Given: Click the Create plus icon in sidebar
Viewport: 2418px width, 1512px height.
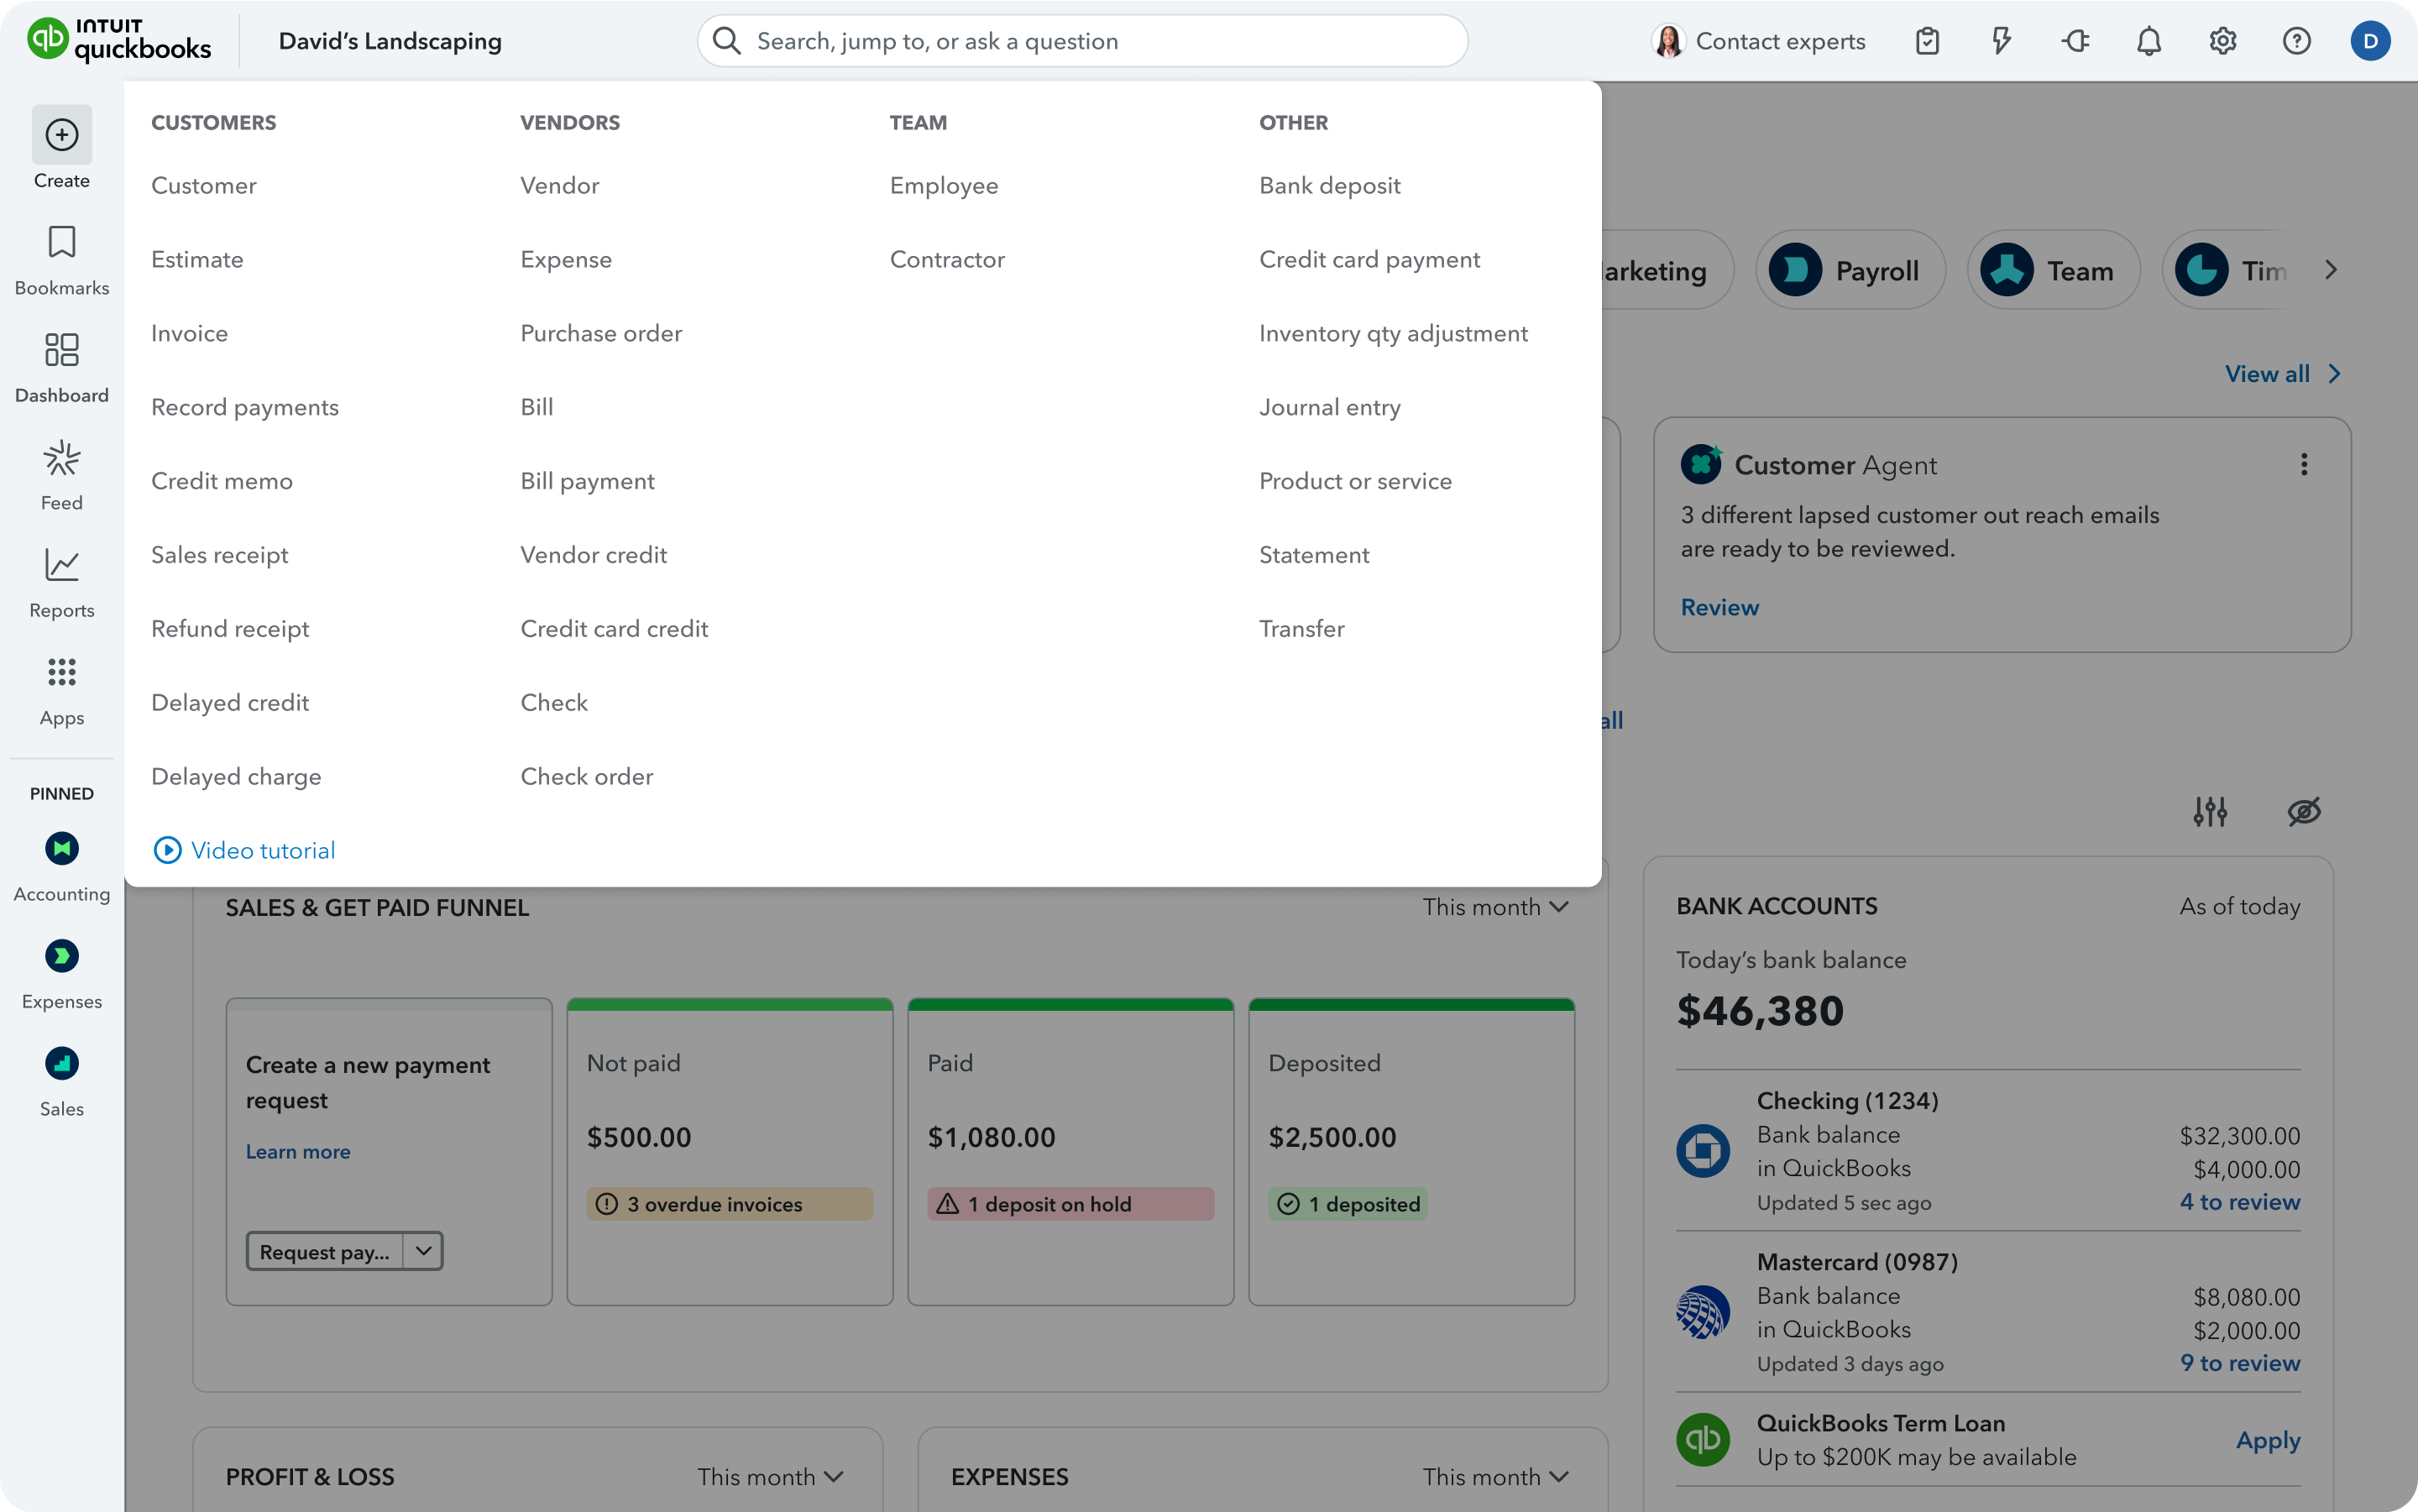Looking at the screenshot, I should point(61,135).
